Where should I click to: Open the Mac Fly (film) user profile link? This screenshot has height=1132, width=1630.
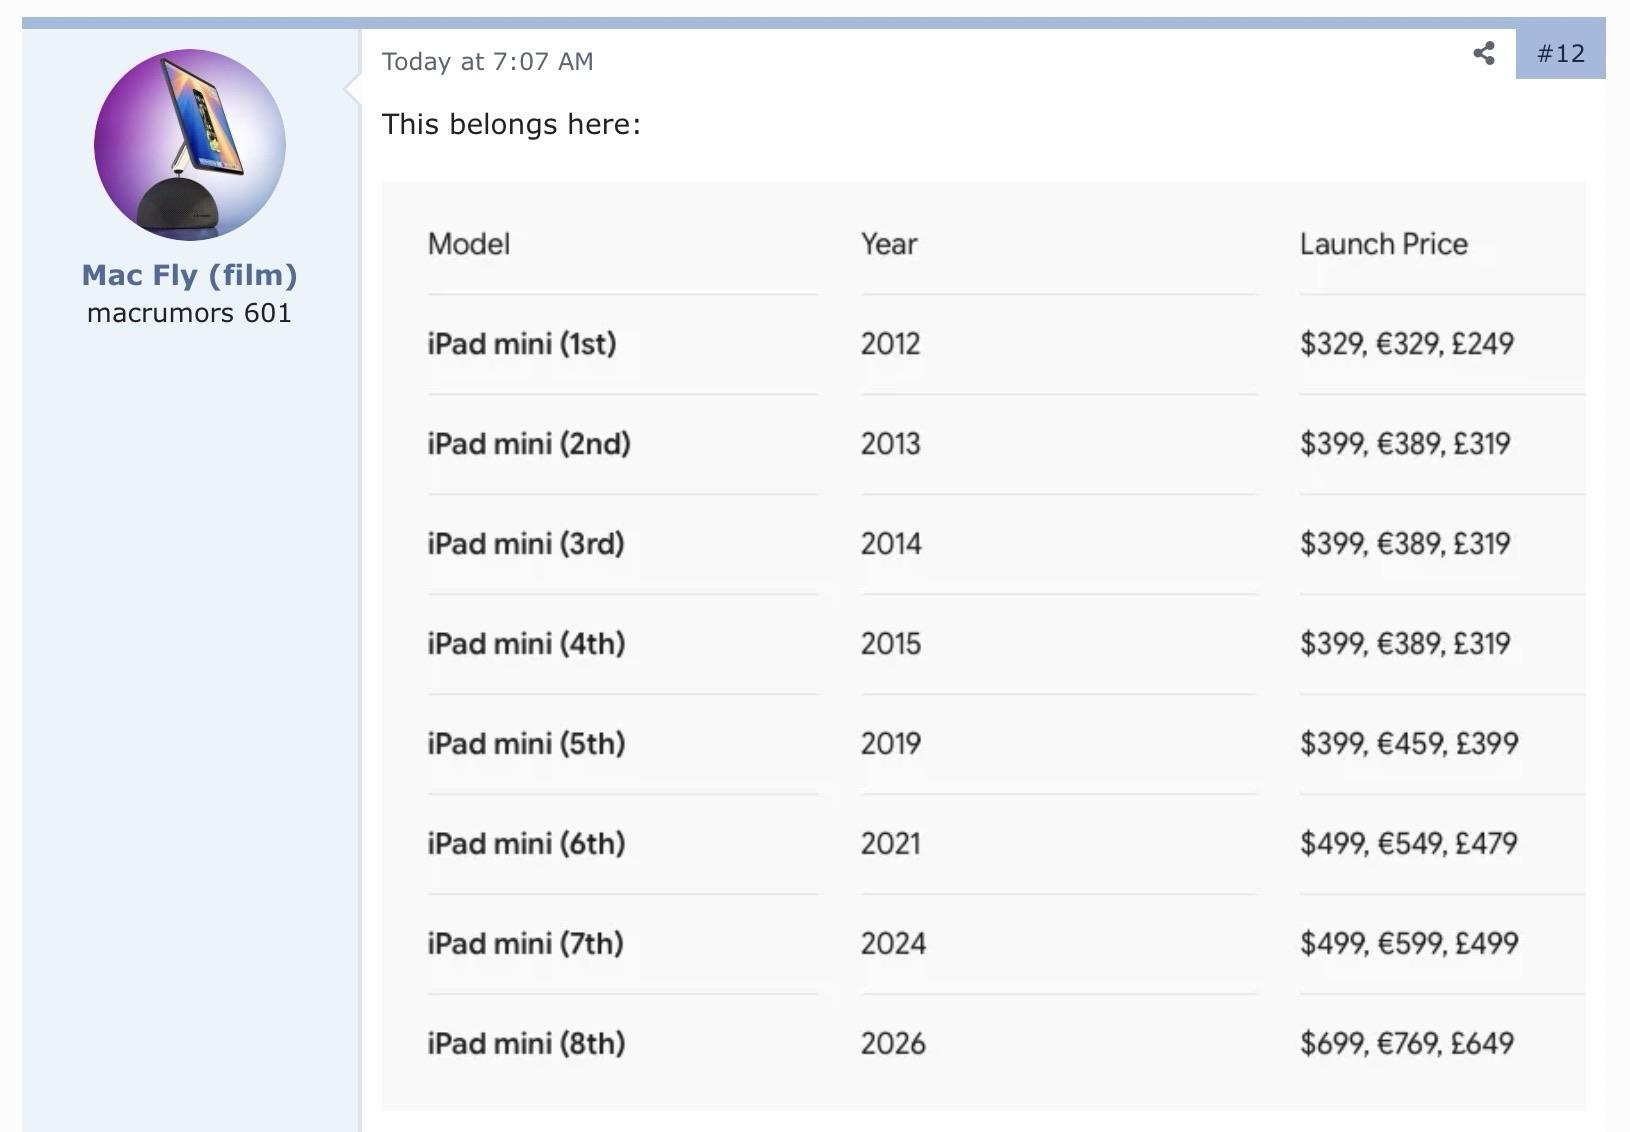point(190,275)
